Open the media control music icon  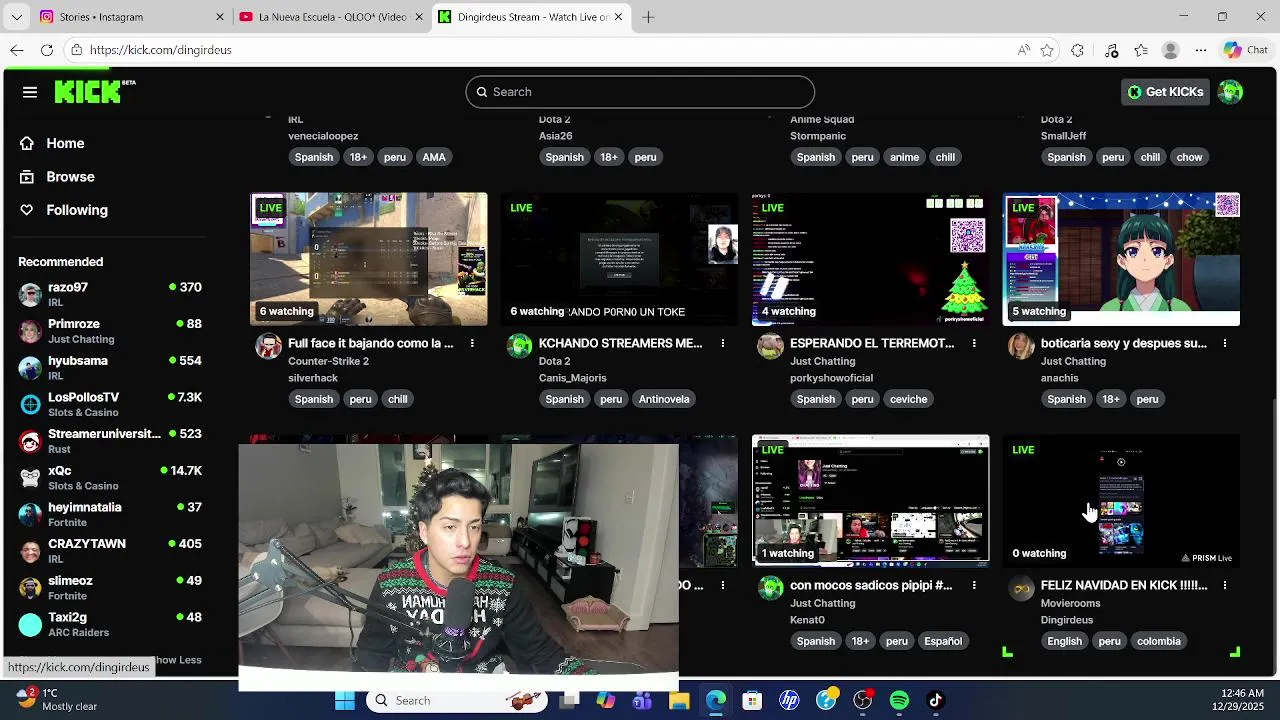[x=1111, y=50]
